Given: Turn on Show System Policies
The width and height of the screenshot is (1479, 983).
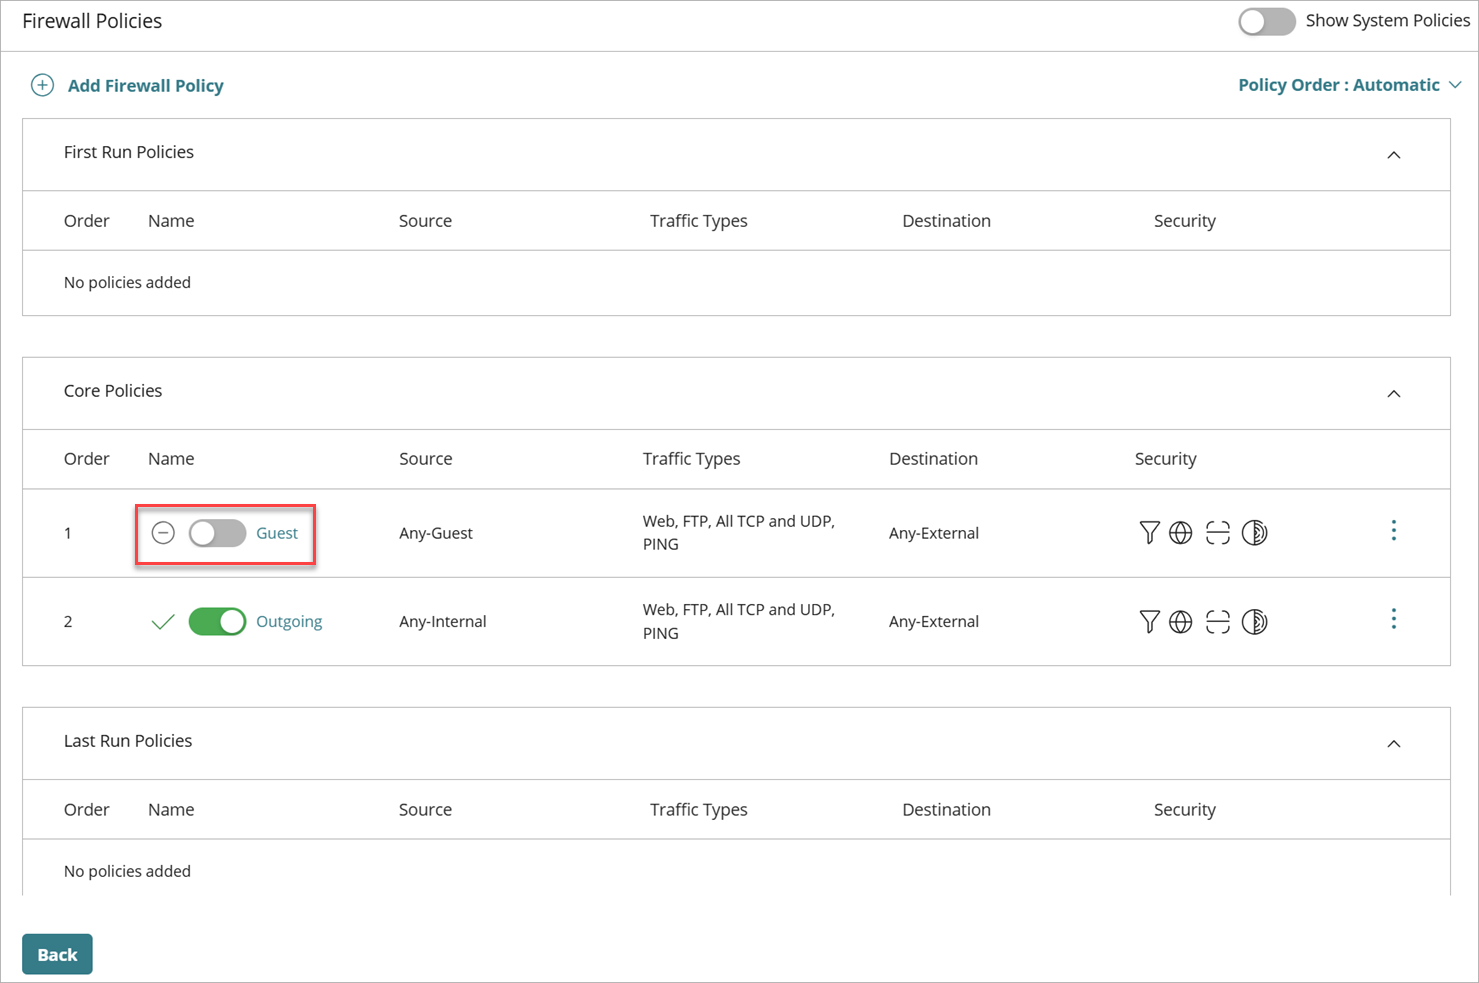Looking at the screenshot, I should point(1267,21).
